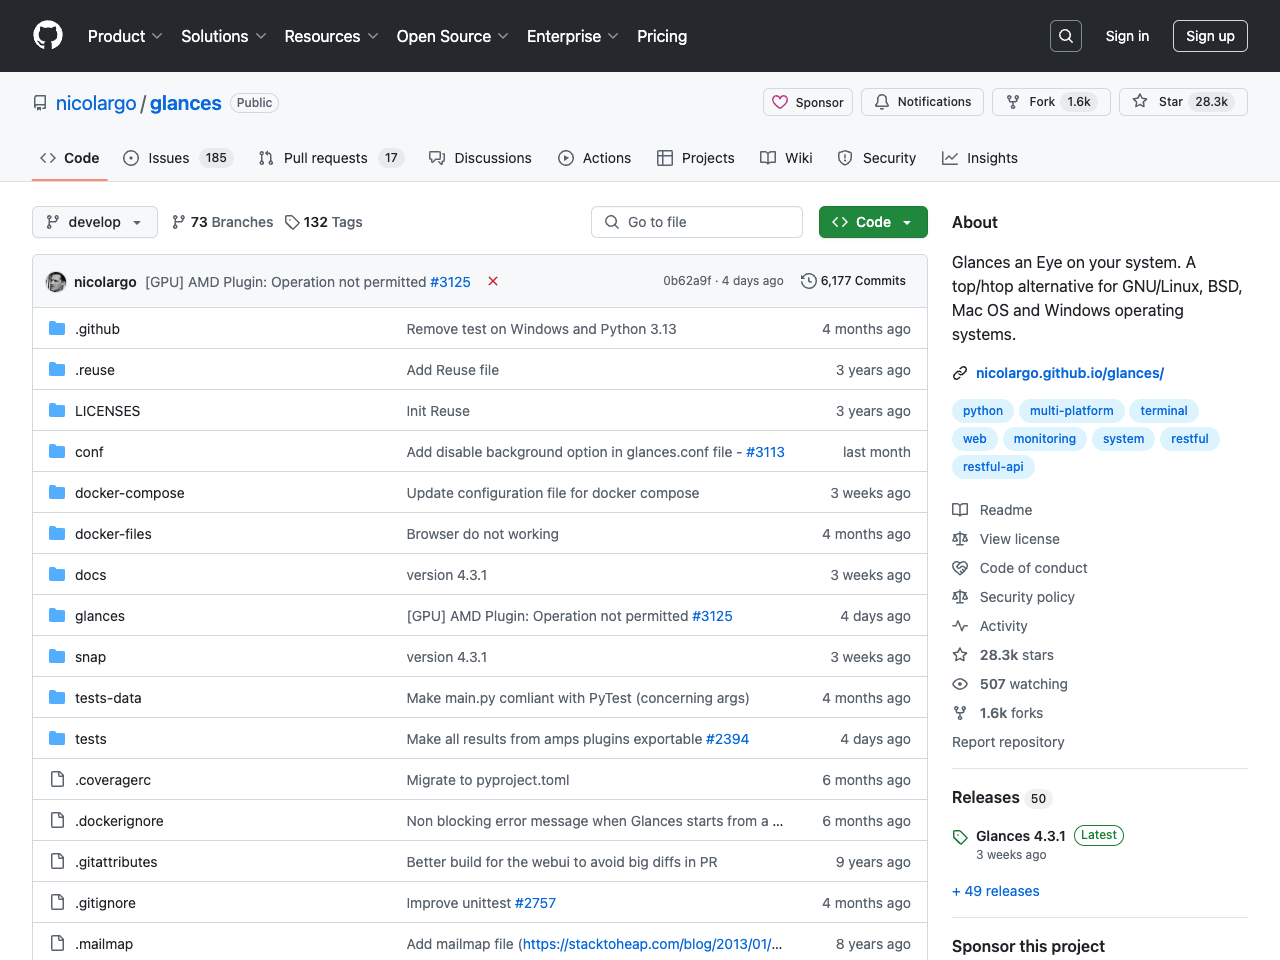Switch to the Pull requests tab
The height and width of the screenshot is (960, 1280).
330,158
